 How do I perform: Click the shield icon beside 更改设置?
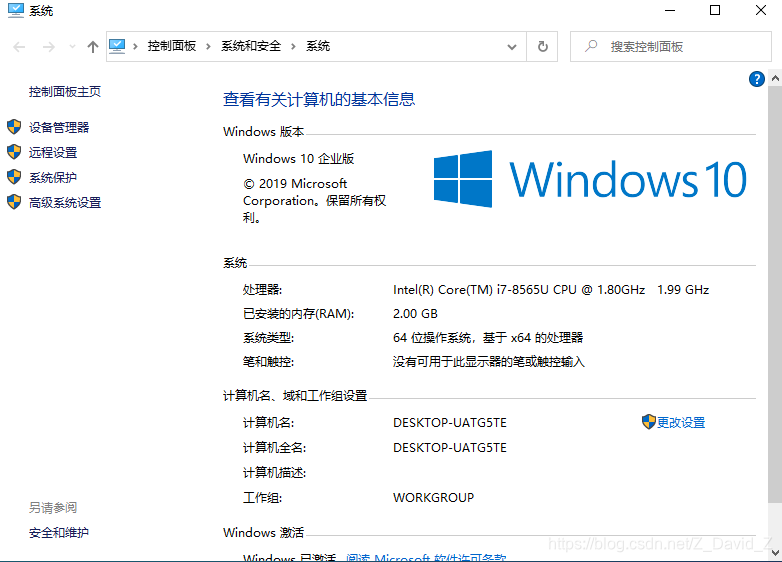pos(648,422)
